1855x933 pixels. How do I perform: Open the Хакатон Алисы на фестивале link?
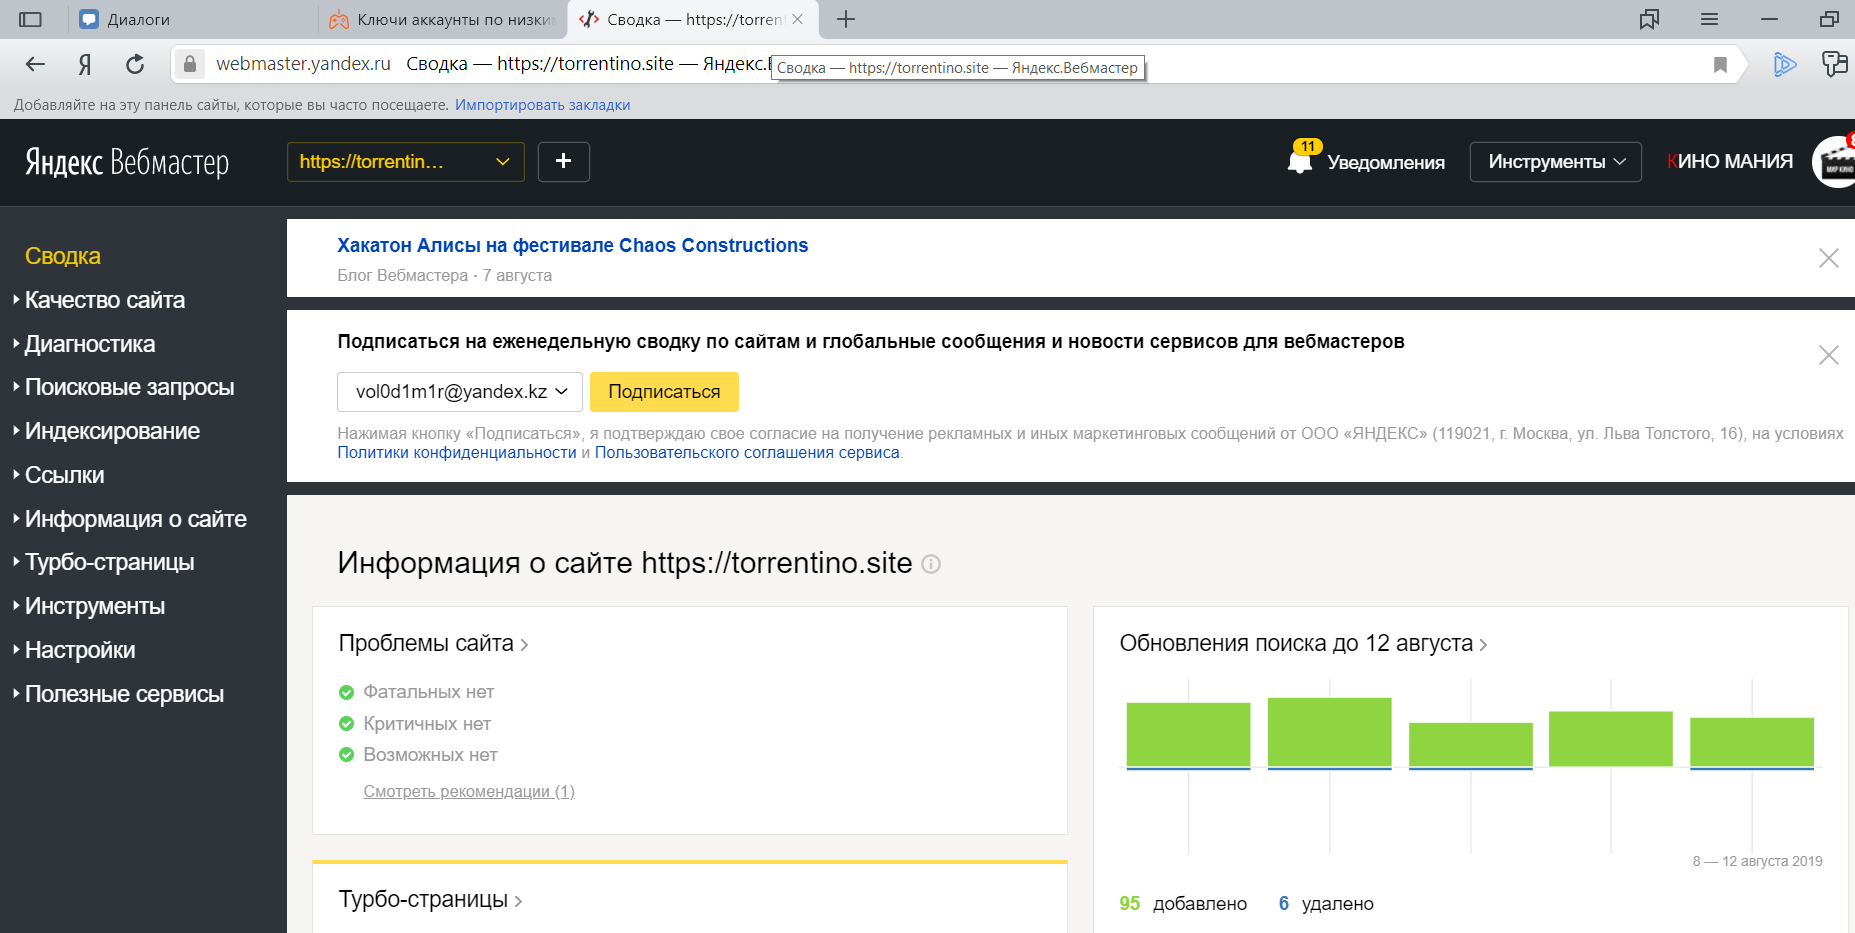572,245
